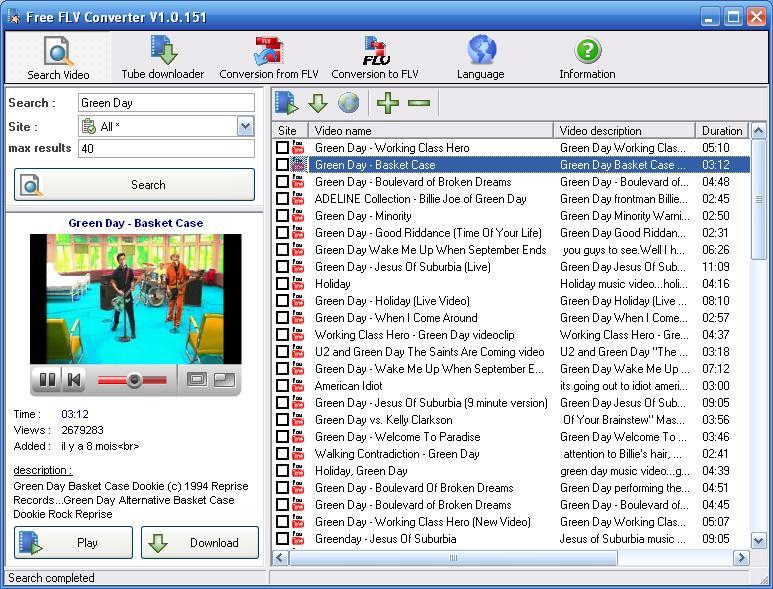Check the box for Working Class Hero 05:10
The width and height of the screenshot is (773, 589).
[x=282, y=148]
